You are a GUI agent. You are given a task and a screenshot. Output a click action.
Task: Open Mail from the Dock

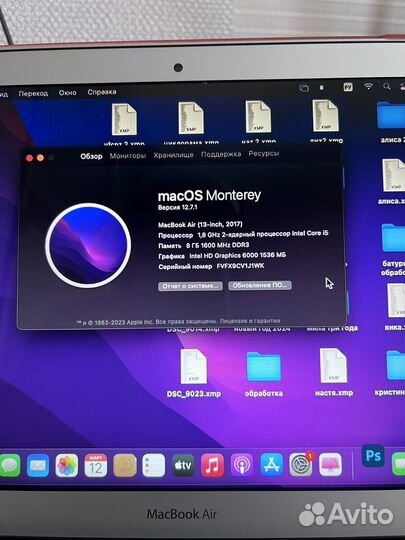click(x=38, y=466)
